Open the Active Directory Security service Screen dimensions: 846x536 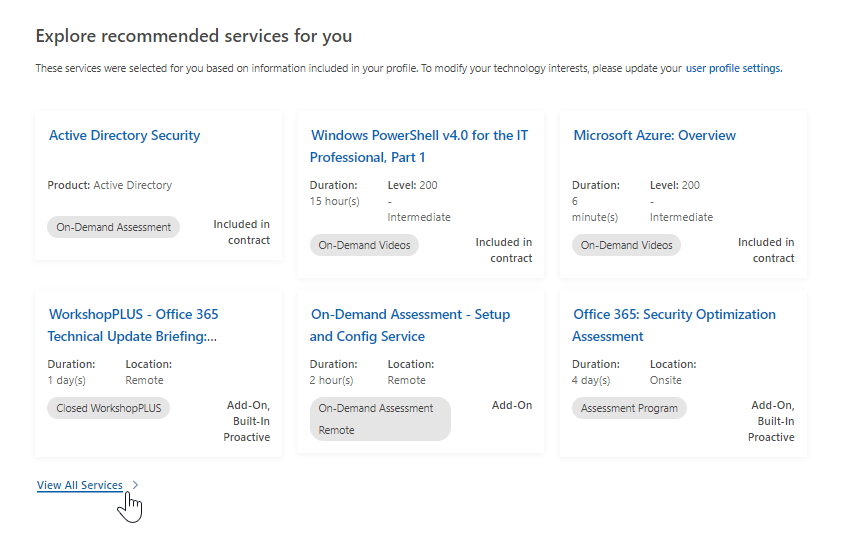point(125,135)
